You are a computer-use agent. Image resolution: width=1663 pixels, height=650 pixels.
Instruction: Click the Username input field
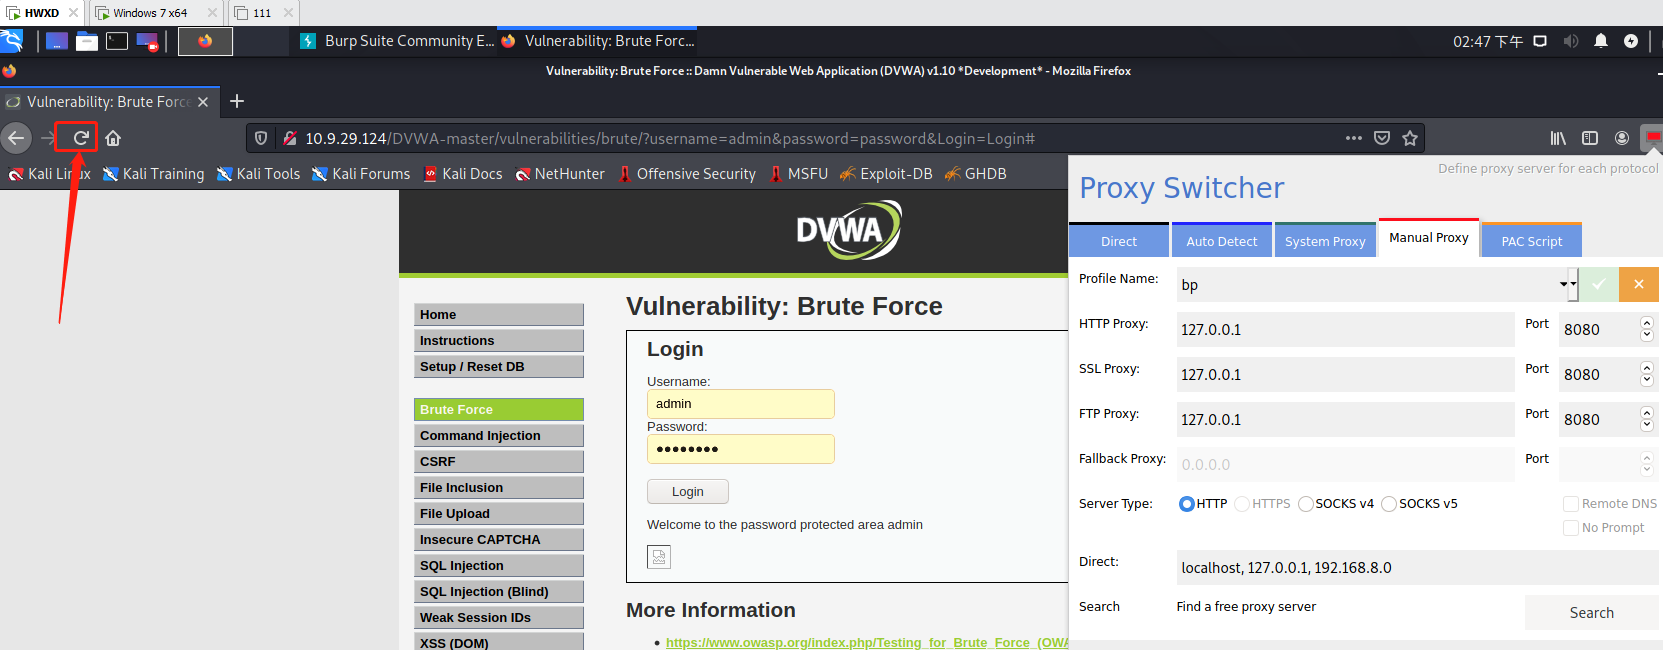(741, 404)
